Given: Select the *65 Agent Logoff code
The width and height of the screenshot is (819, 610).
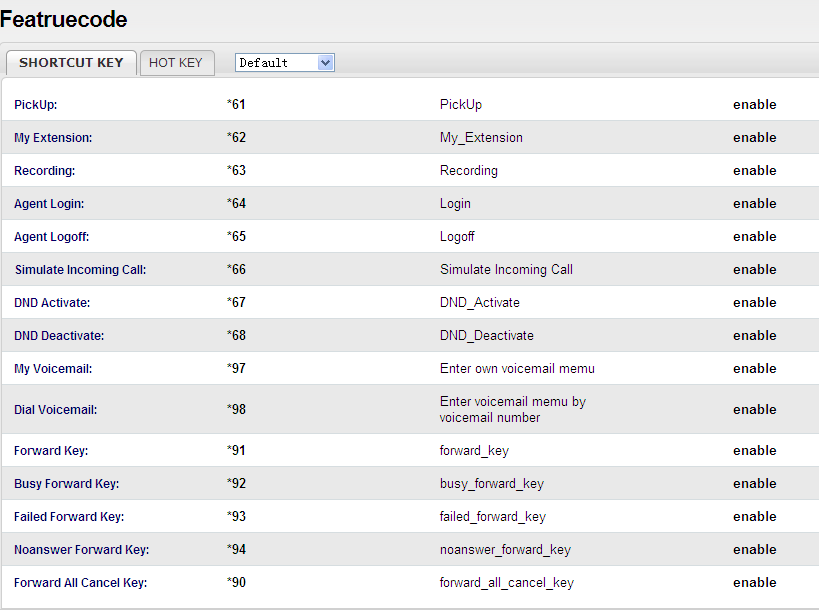Looking at the screenshot, I should [236, 237].
